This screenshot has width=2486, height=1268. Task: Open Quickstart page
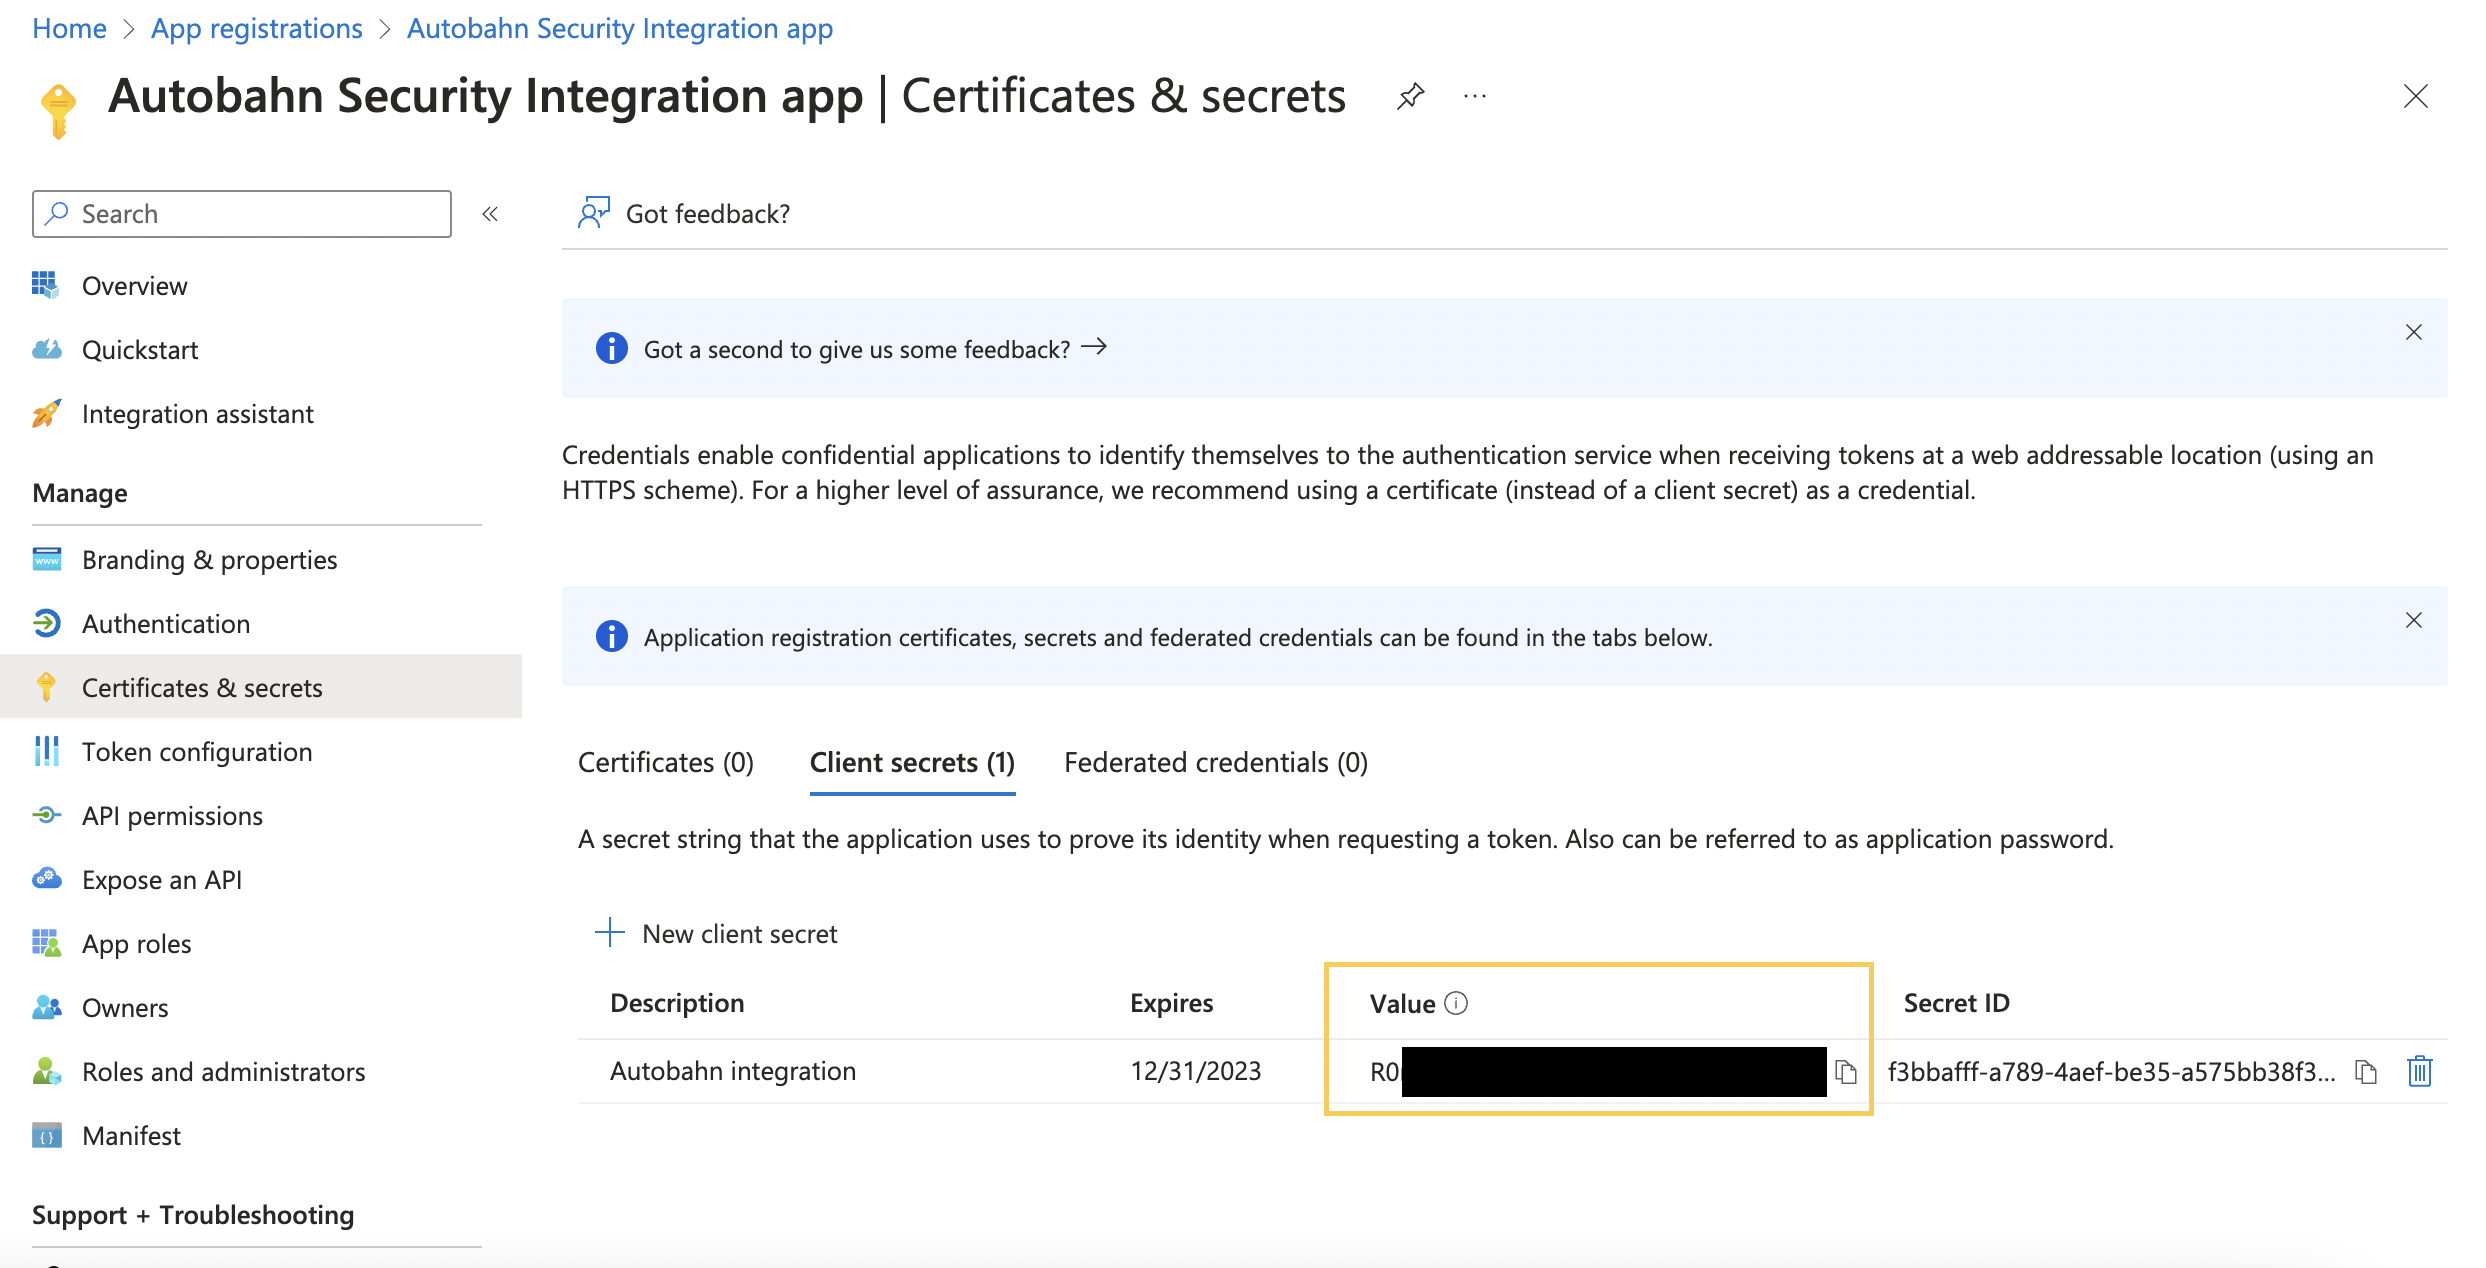click(x=140, y=350)
